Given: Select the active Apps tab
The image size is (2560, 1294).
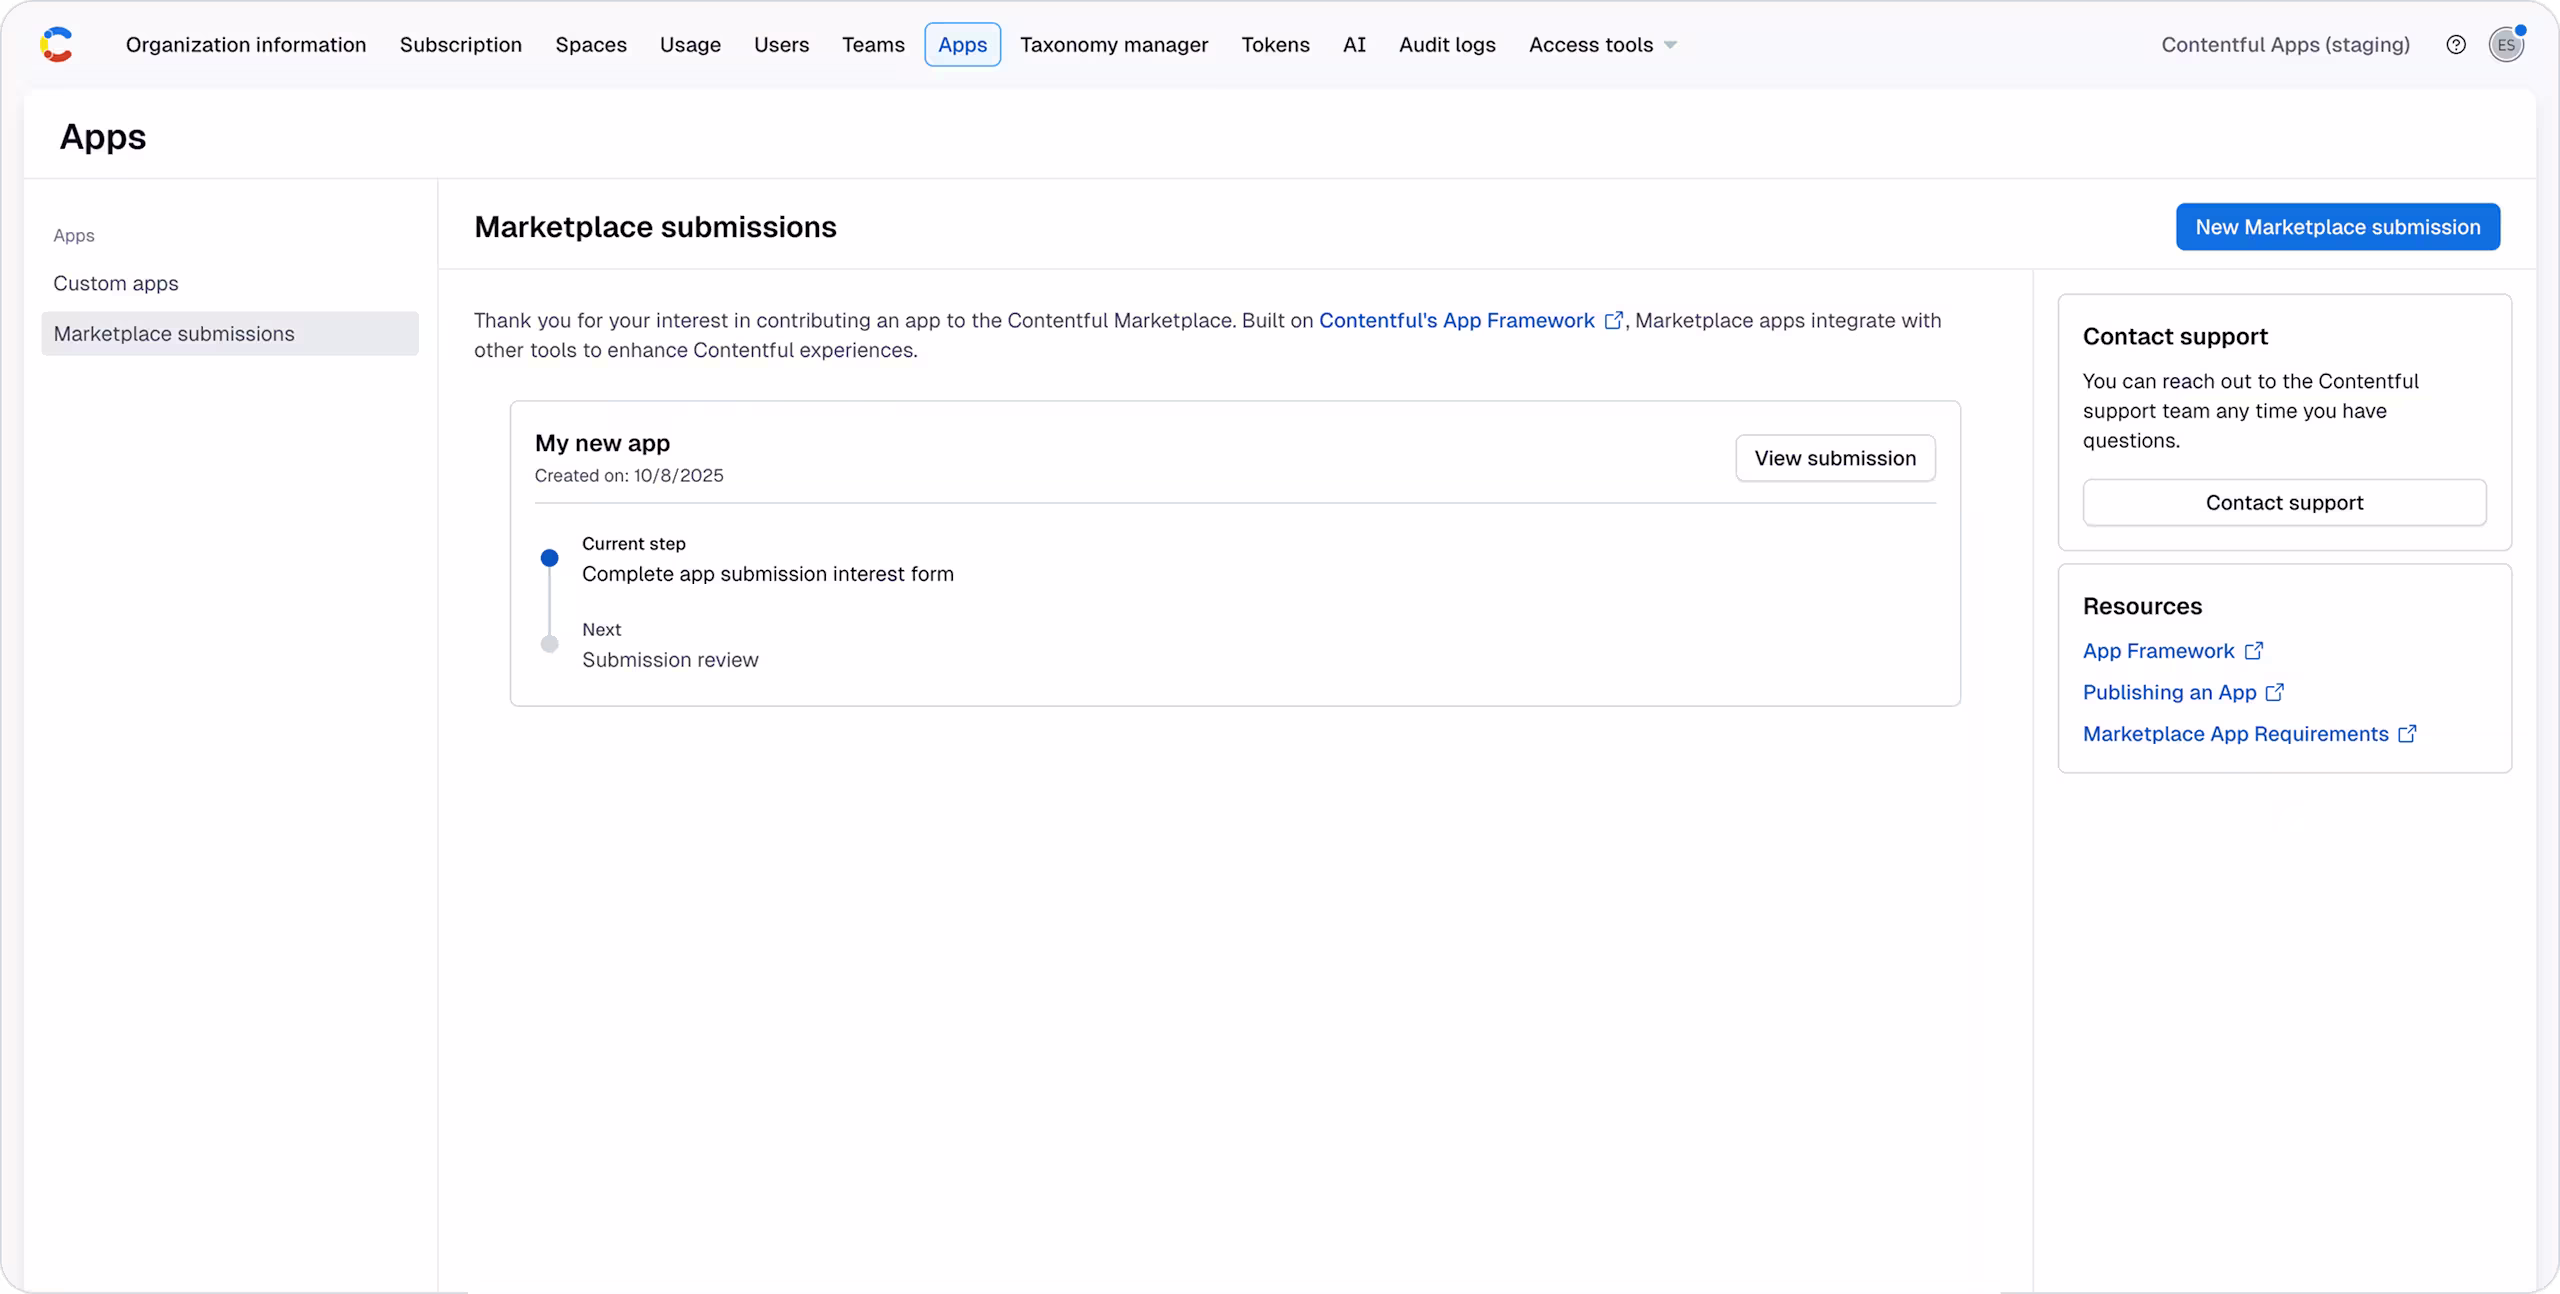Looking at the screenshot, I should (x=962, y=45).
